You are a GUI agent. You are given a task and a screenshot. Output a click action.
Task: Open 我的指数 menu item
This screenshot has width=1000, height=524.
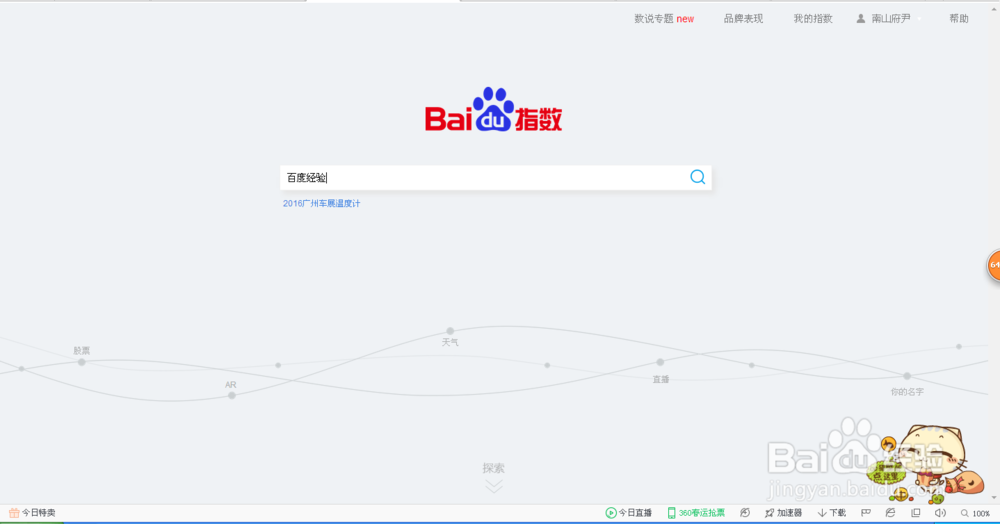point(812,18)
